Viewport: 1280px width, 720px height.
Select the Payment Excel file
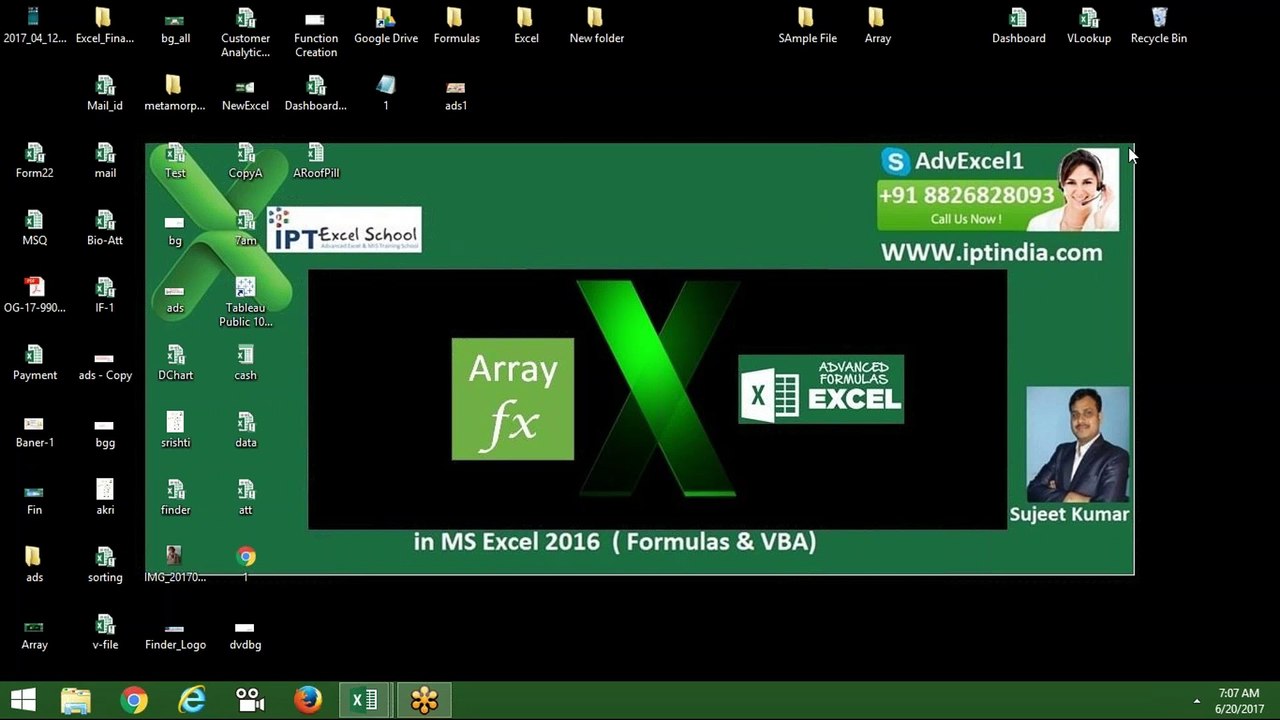pyautogui.click(x=34, y=363)
